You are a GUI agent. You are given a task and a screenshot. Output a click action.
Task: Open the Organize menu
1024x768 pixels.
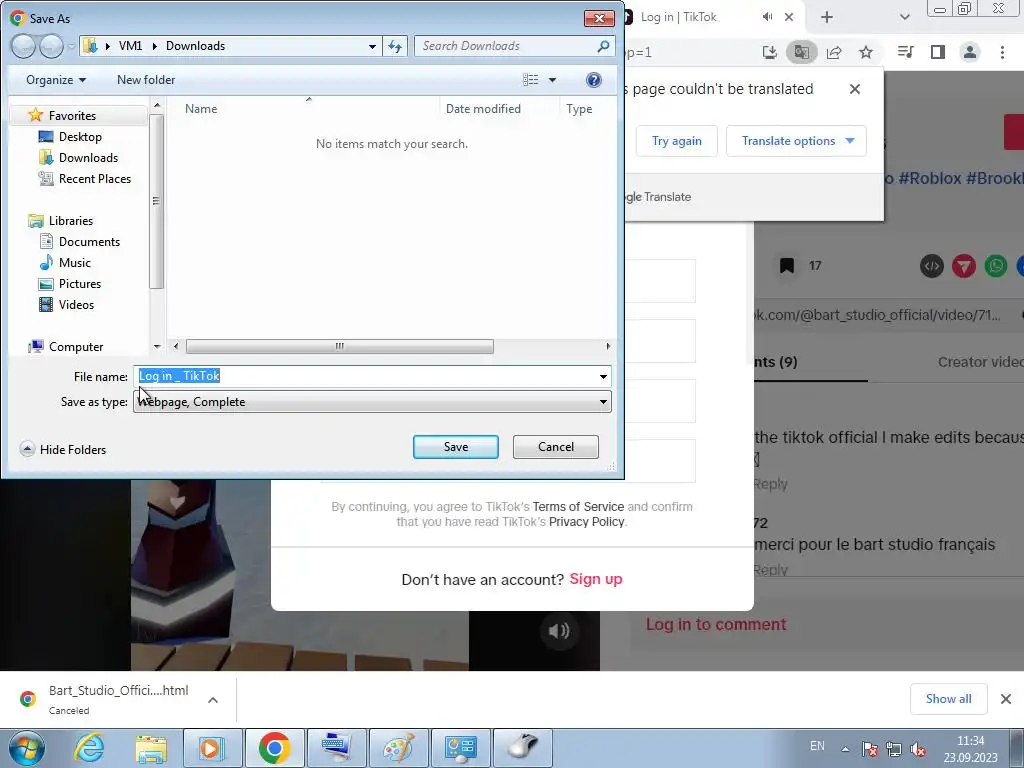56,80
